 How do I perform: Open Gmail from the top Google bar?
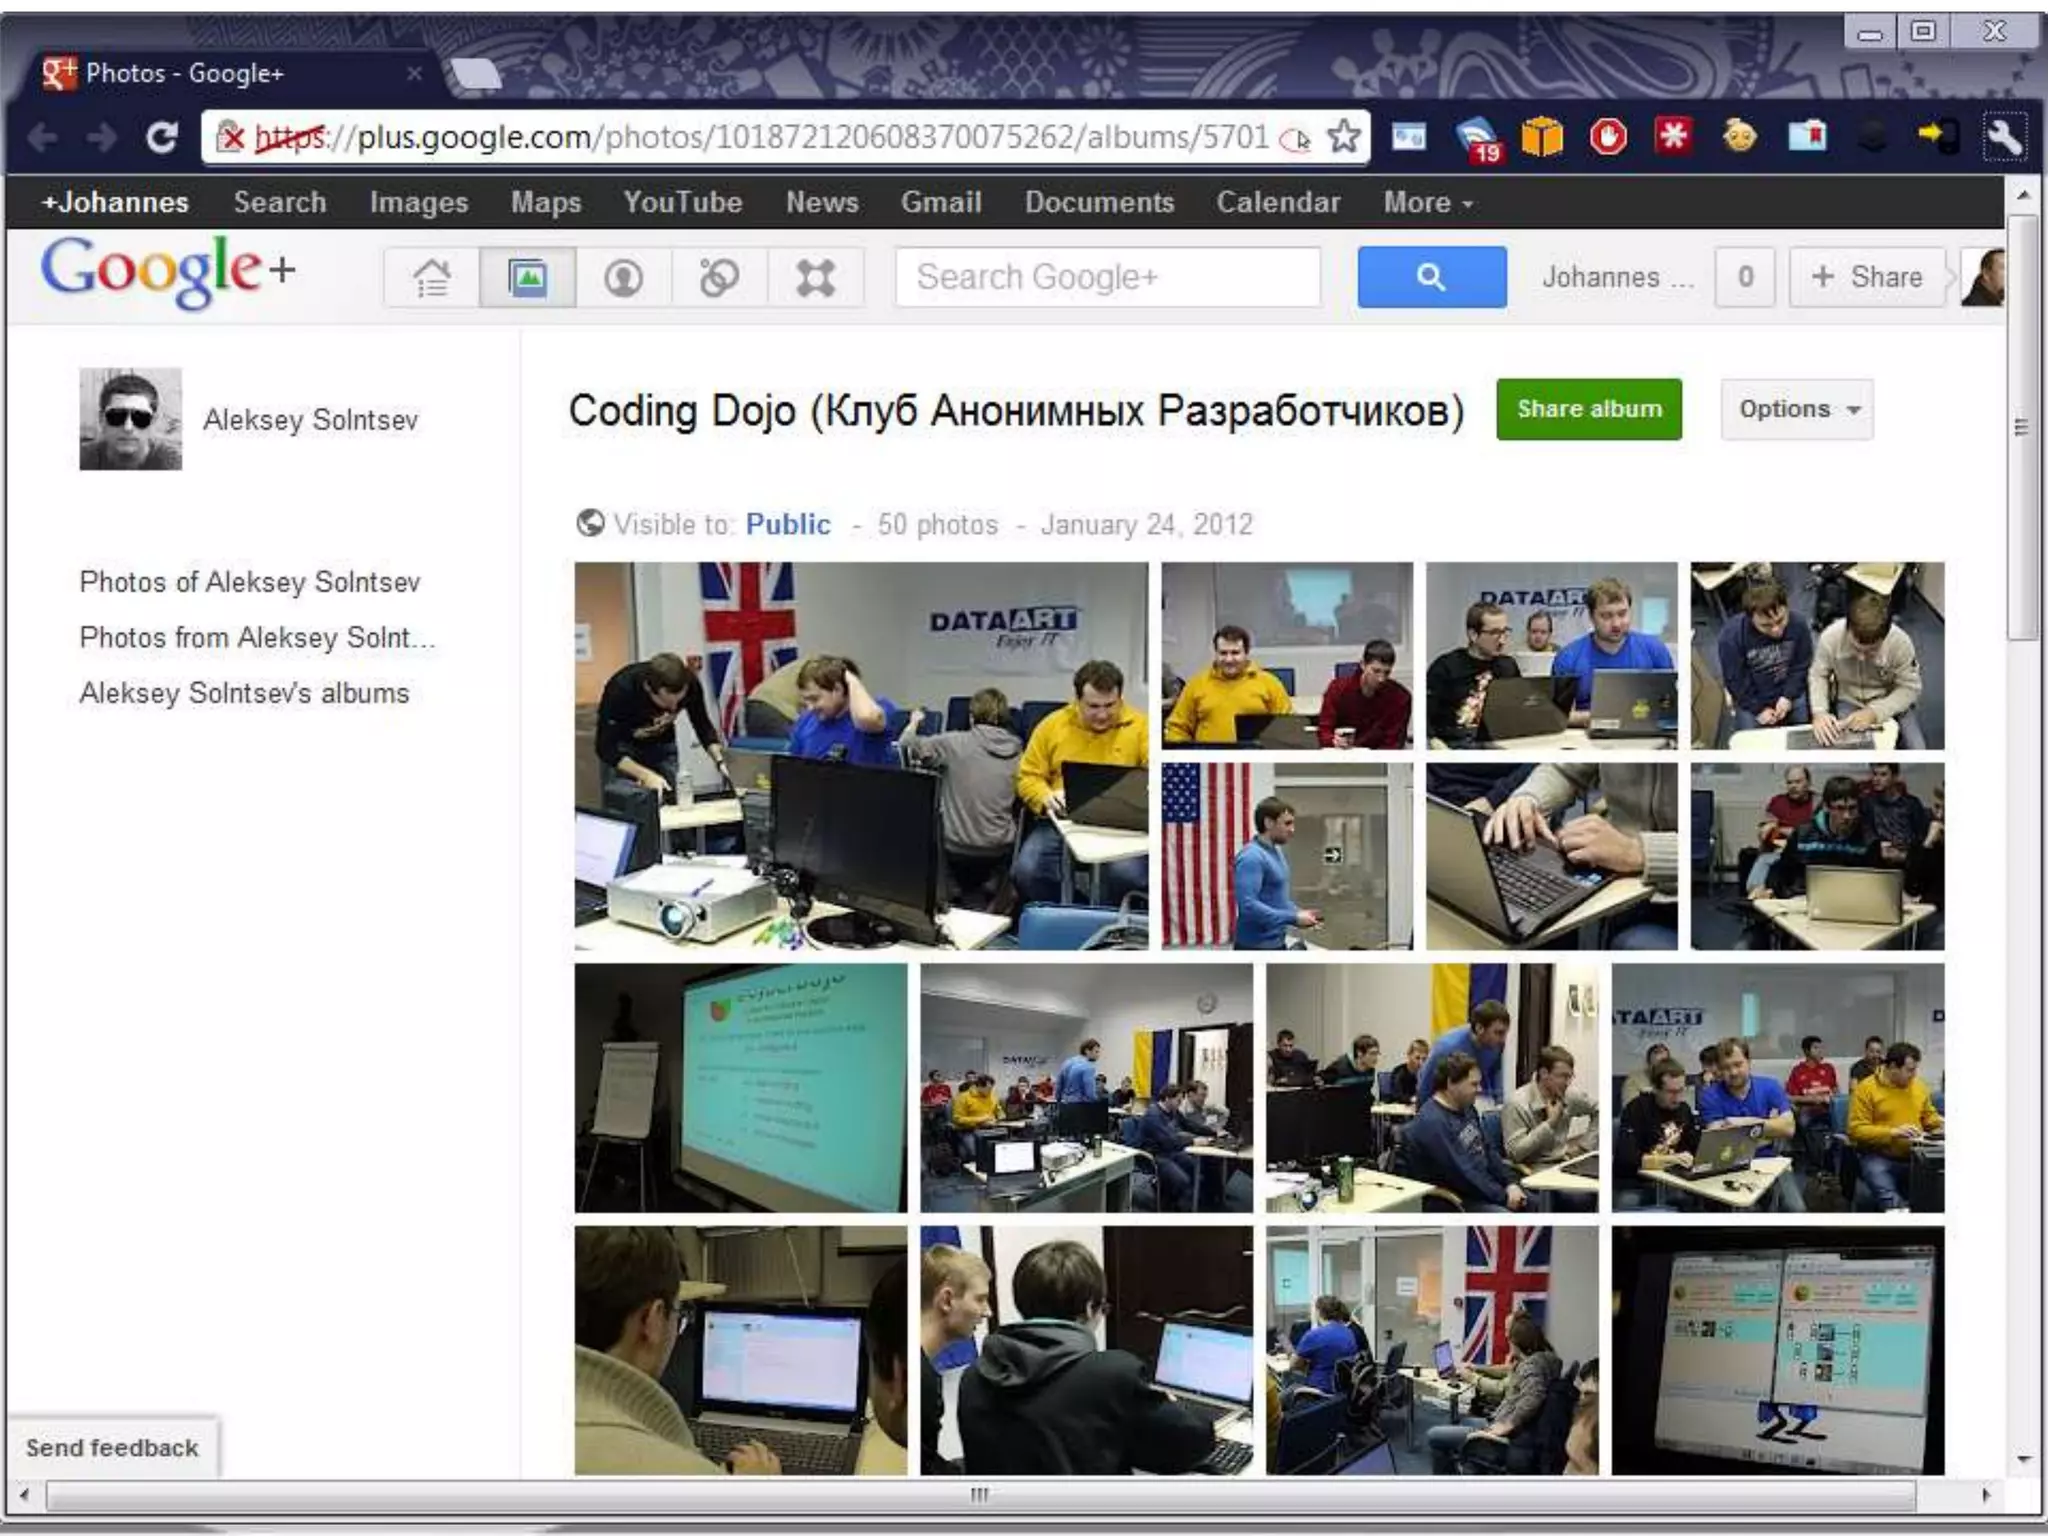pos(940,202)
